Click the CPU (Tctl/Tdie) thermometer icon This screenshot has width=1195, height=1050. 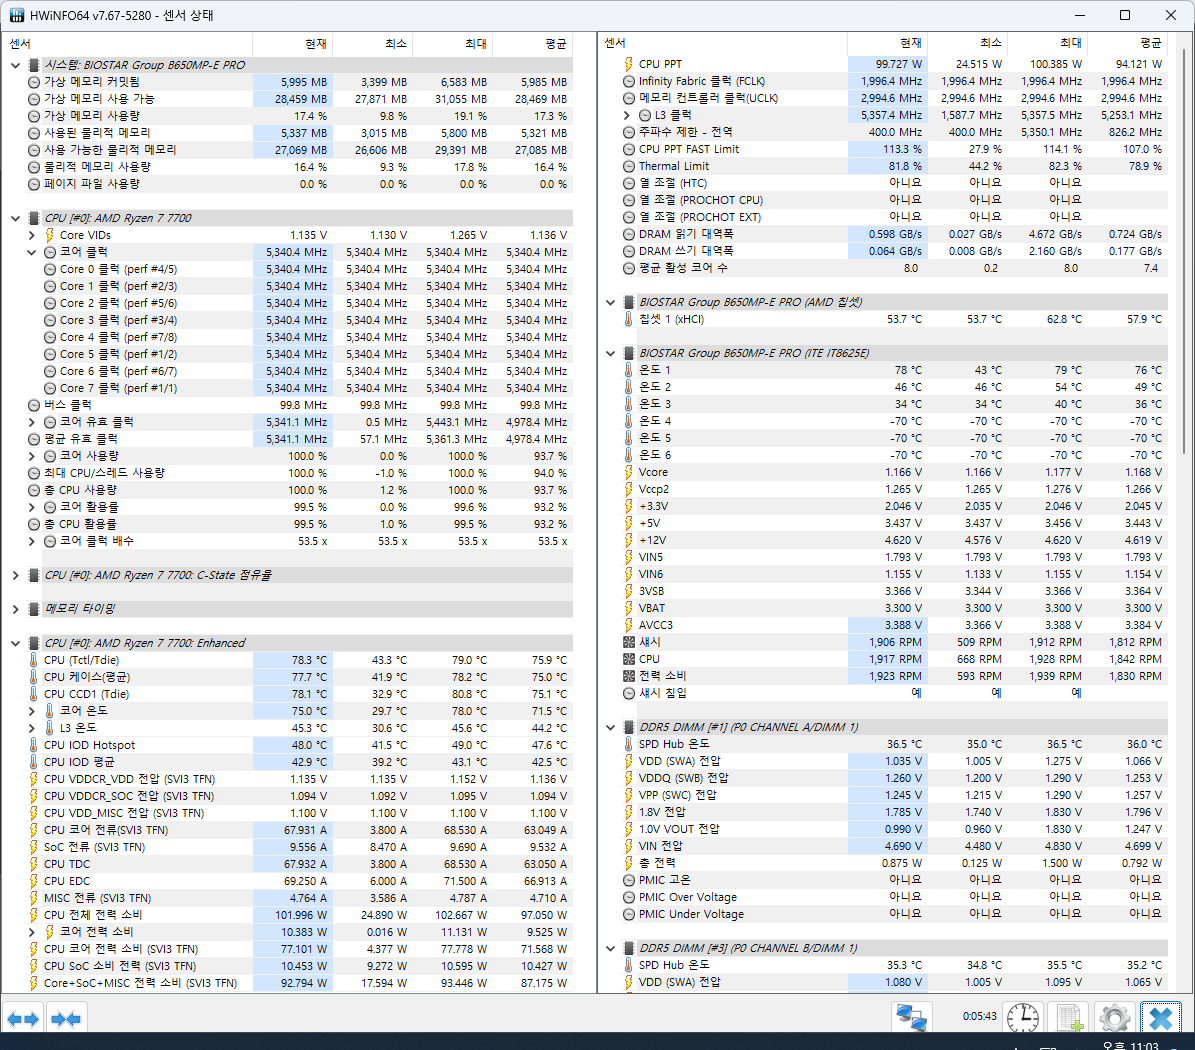tap(34, 660)
